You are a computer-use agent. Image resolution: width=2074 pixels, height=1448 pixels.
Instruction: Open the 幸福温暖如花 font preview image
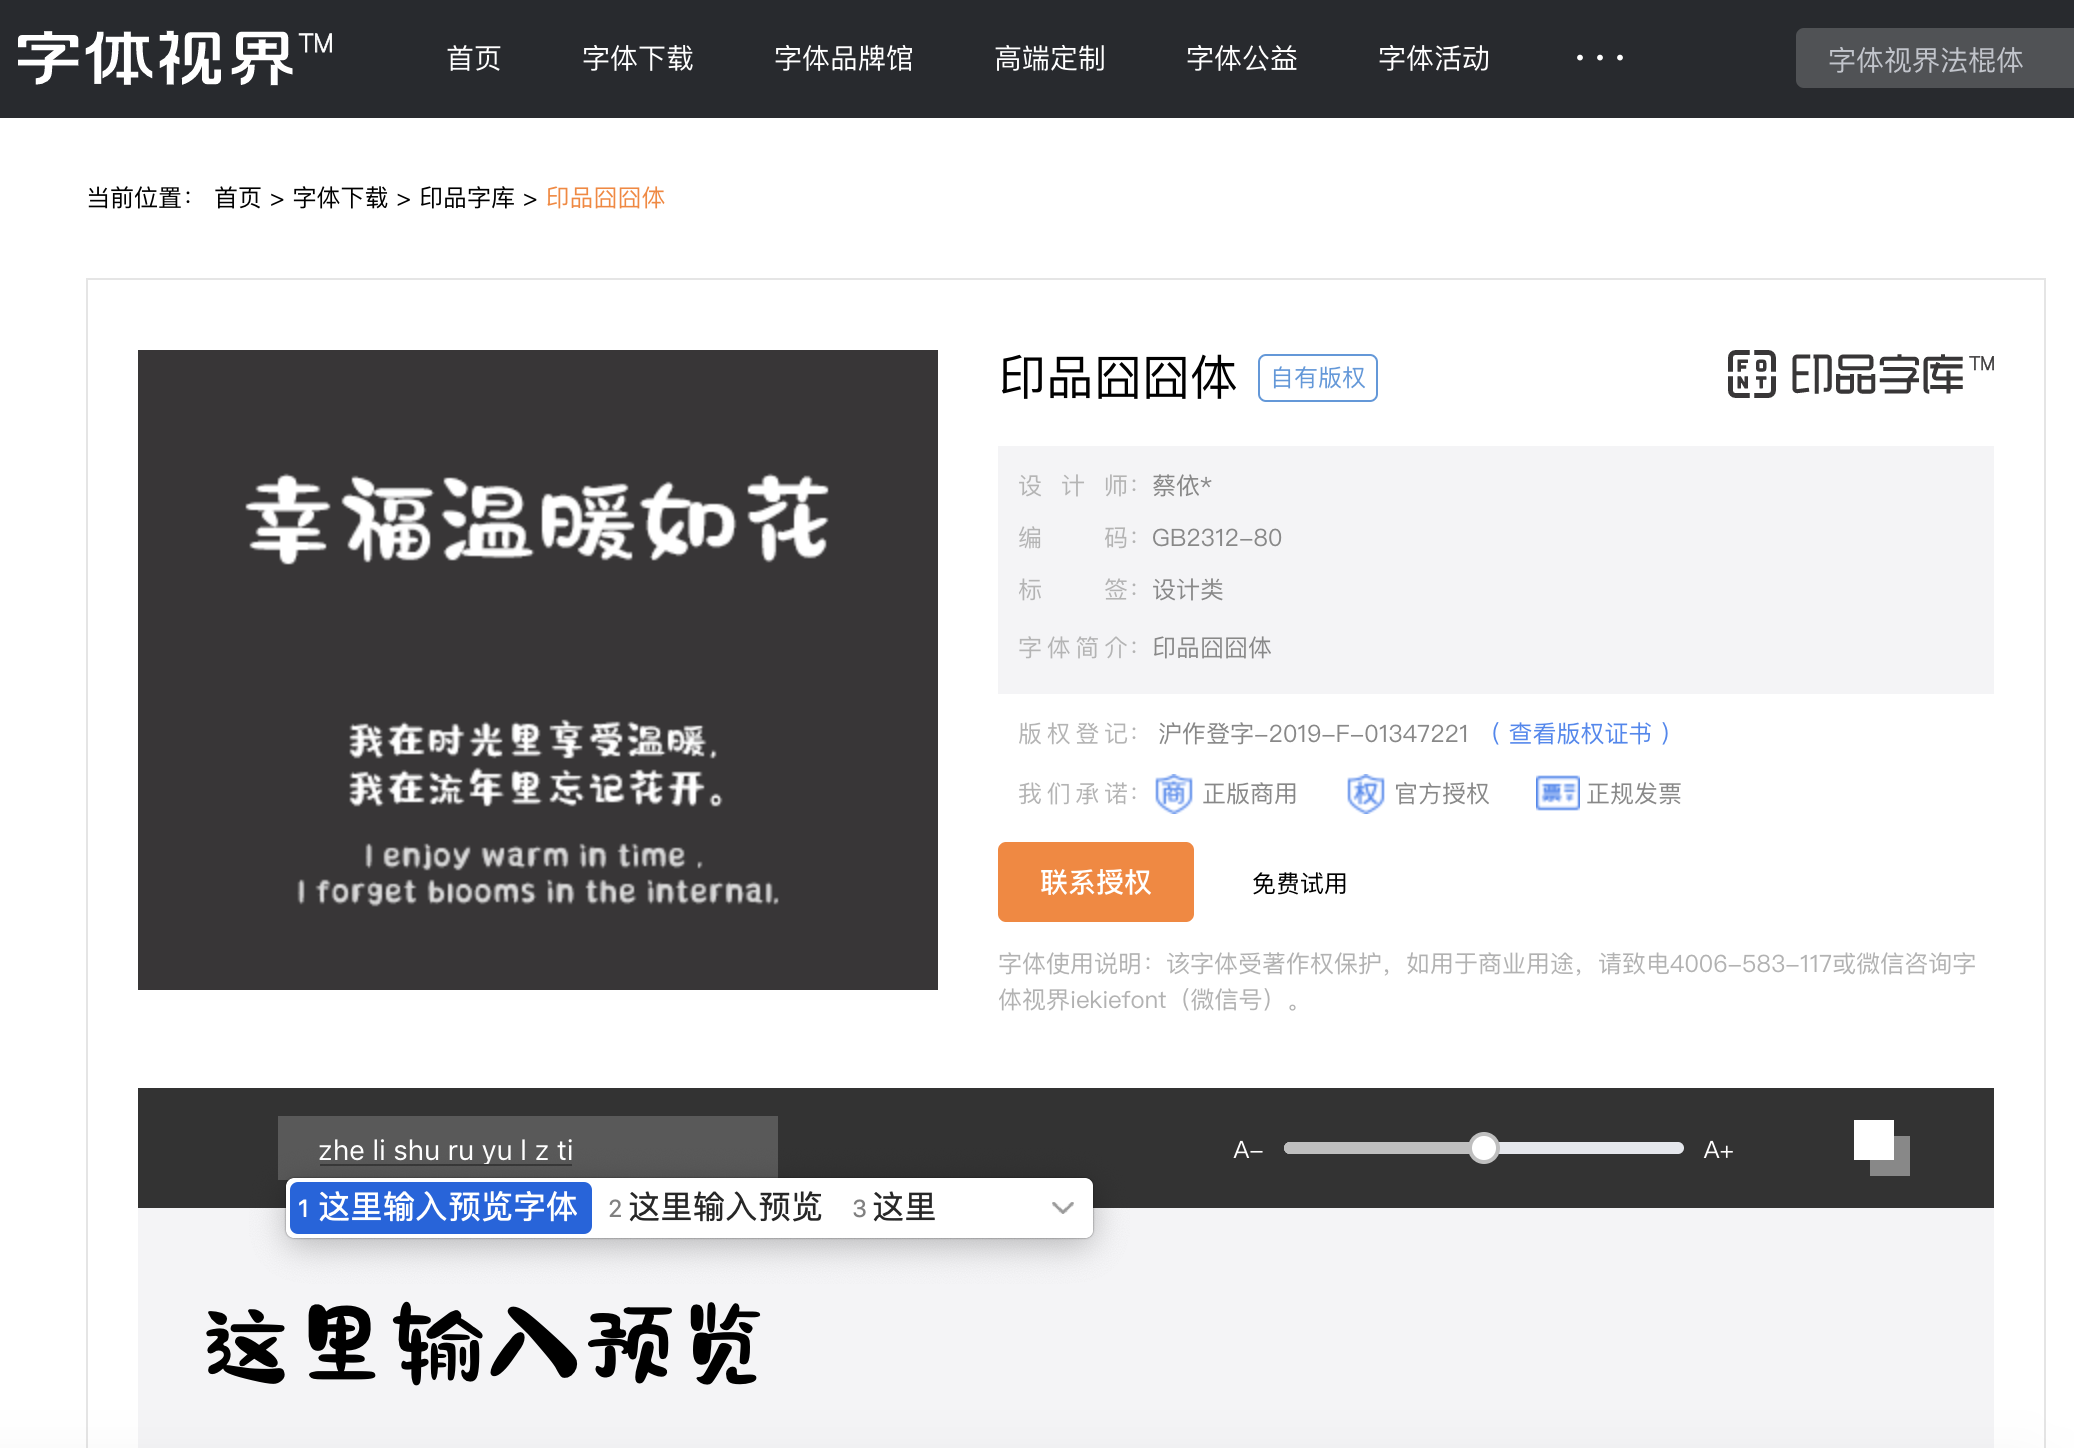[538, 670]
